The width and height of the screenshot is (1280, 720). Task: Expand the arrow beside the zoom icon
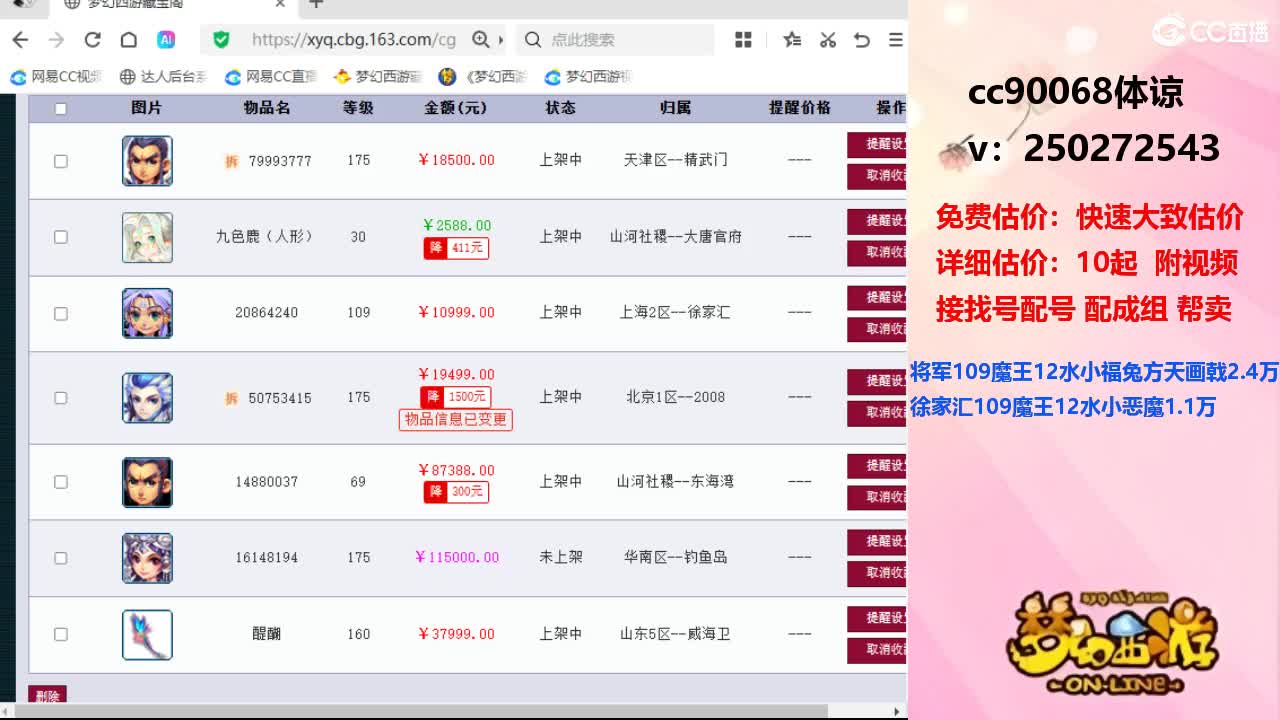click(500, 40)
